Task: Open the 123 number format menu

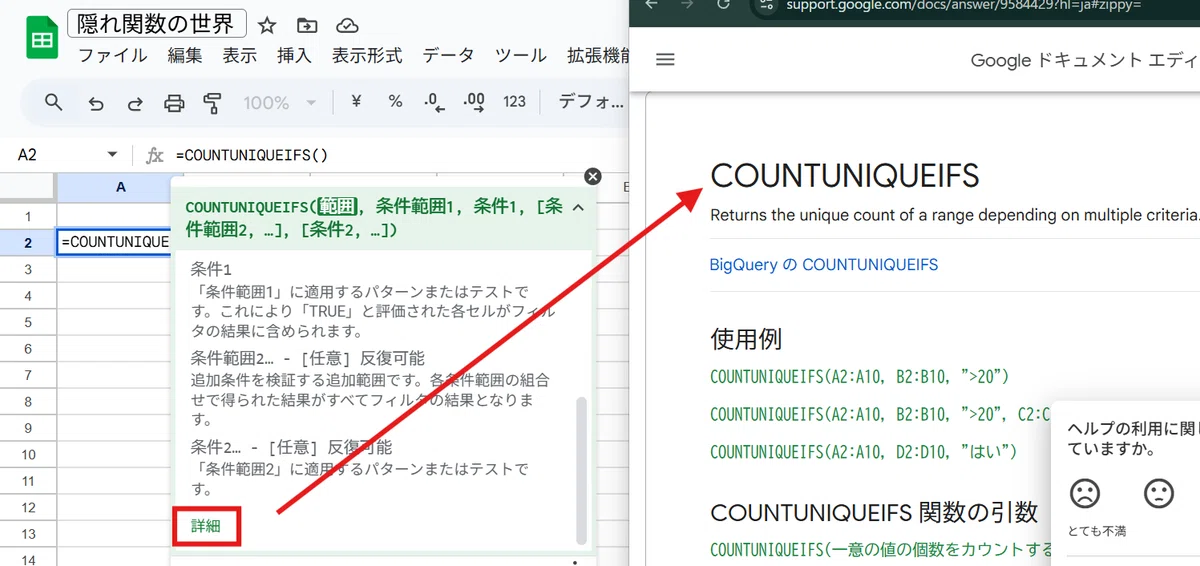Action: tap(514, 102)
